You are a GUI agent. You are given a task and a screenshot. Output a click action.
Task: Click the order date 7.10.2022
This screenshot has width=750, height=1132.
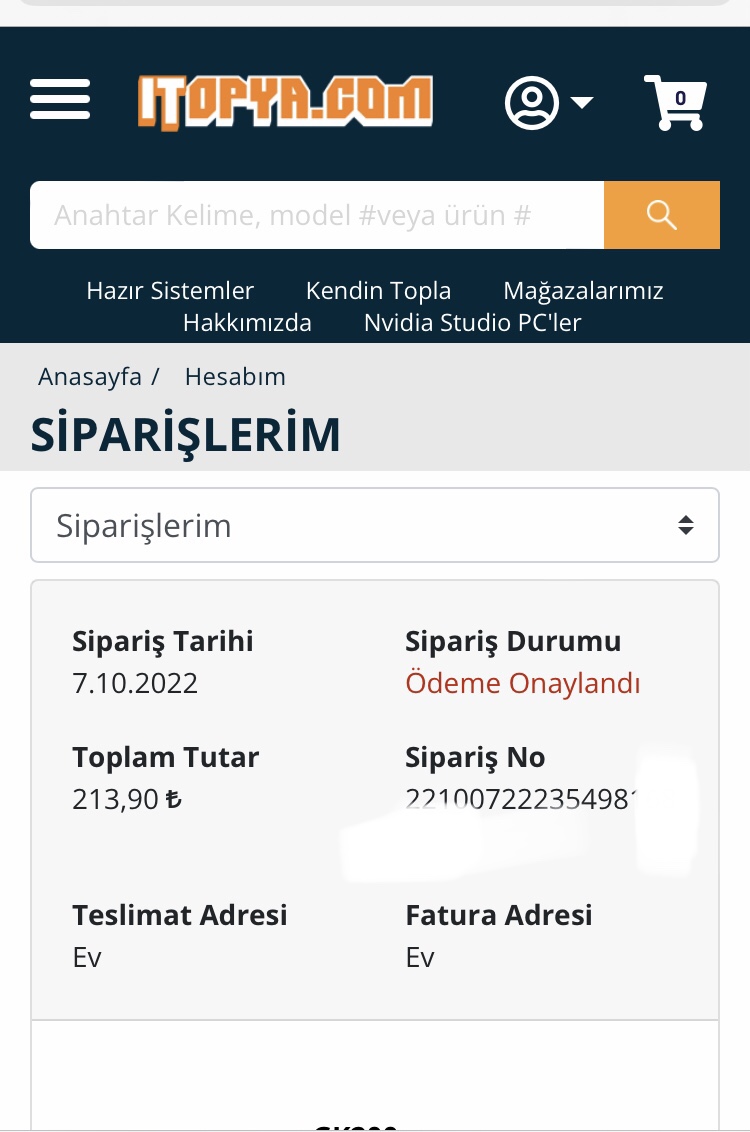coord(135,684)
